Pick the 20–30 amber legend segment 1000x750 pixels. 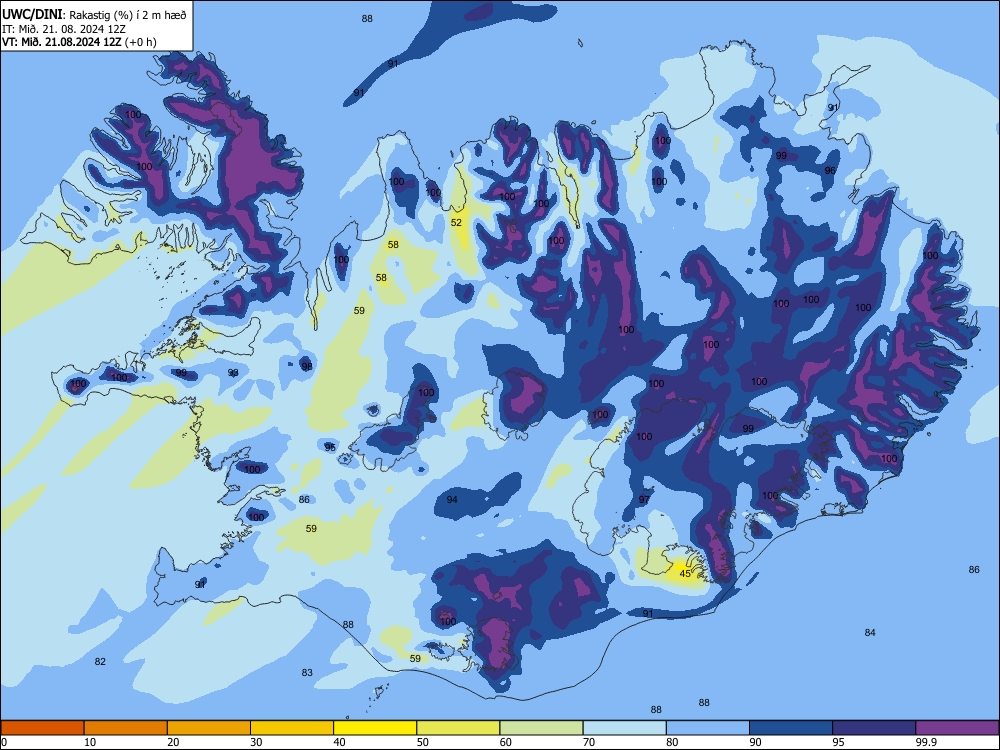[x=209, y=728]
